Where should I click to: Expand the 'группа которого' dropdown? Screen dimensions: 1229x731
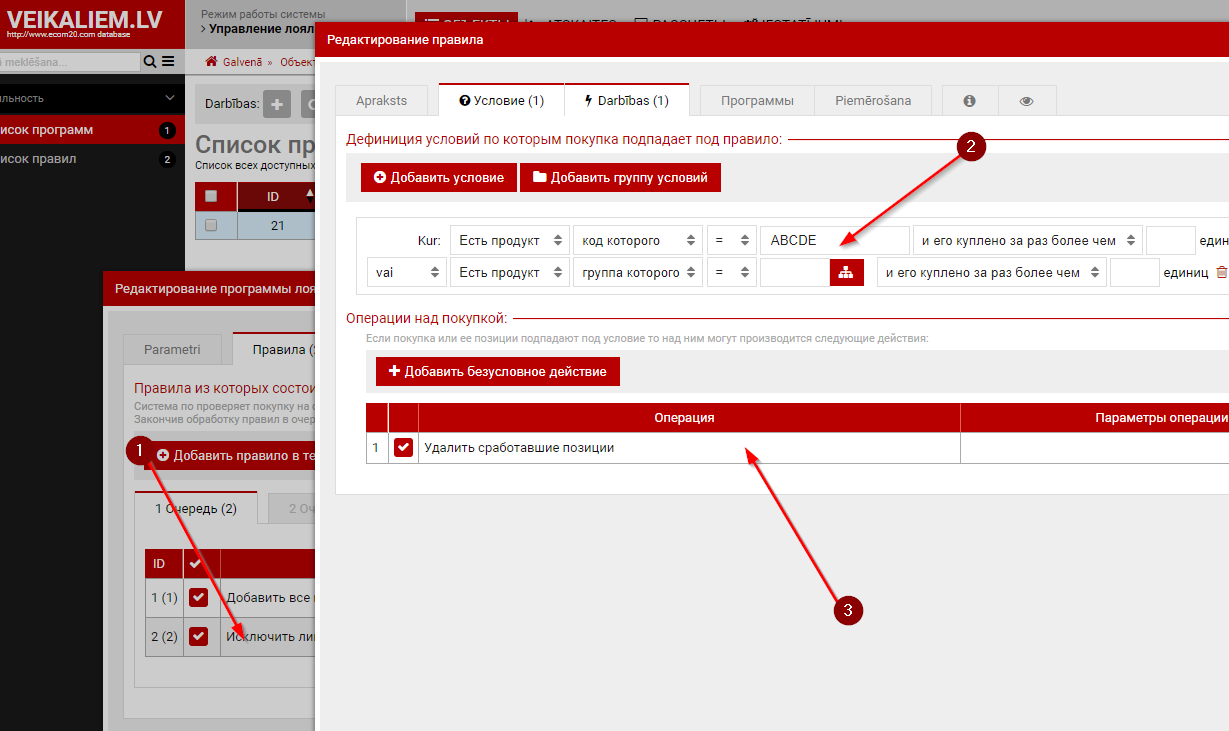637,273
